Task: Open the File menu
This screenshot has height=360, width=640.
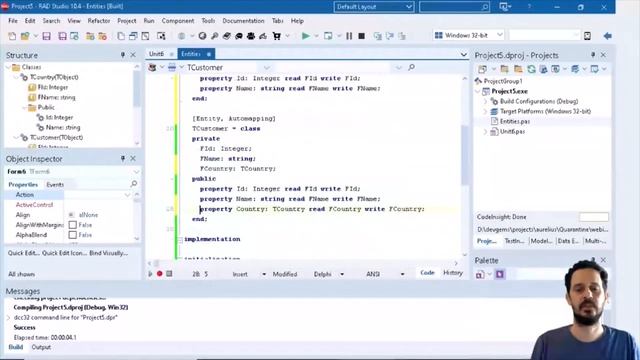Action: click(13, 21)
